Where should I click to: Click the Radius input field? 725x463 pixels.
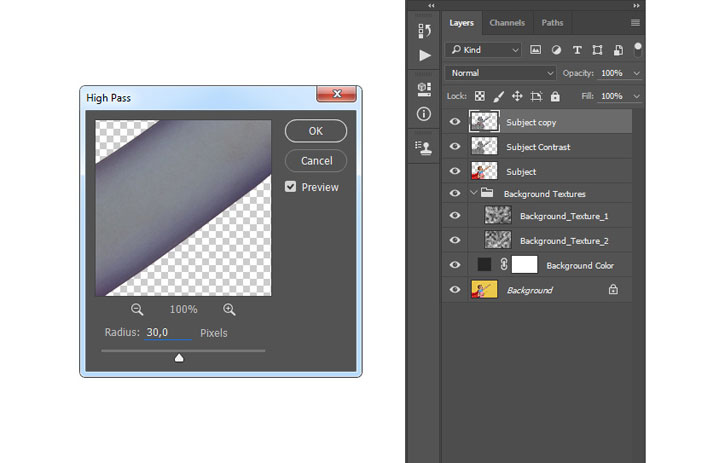[168, 333]
